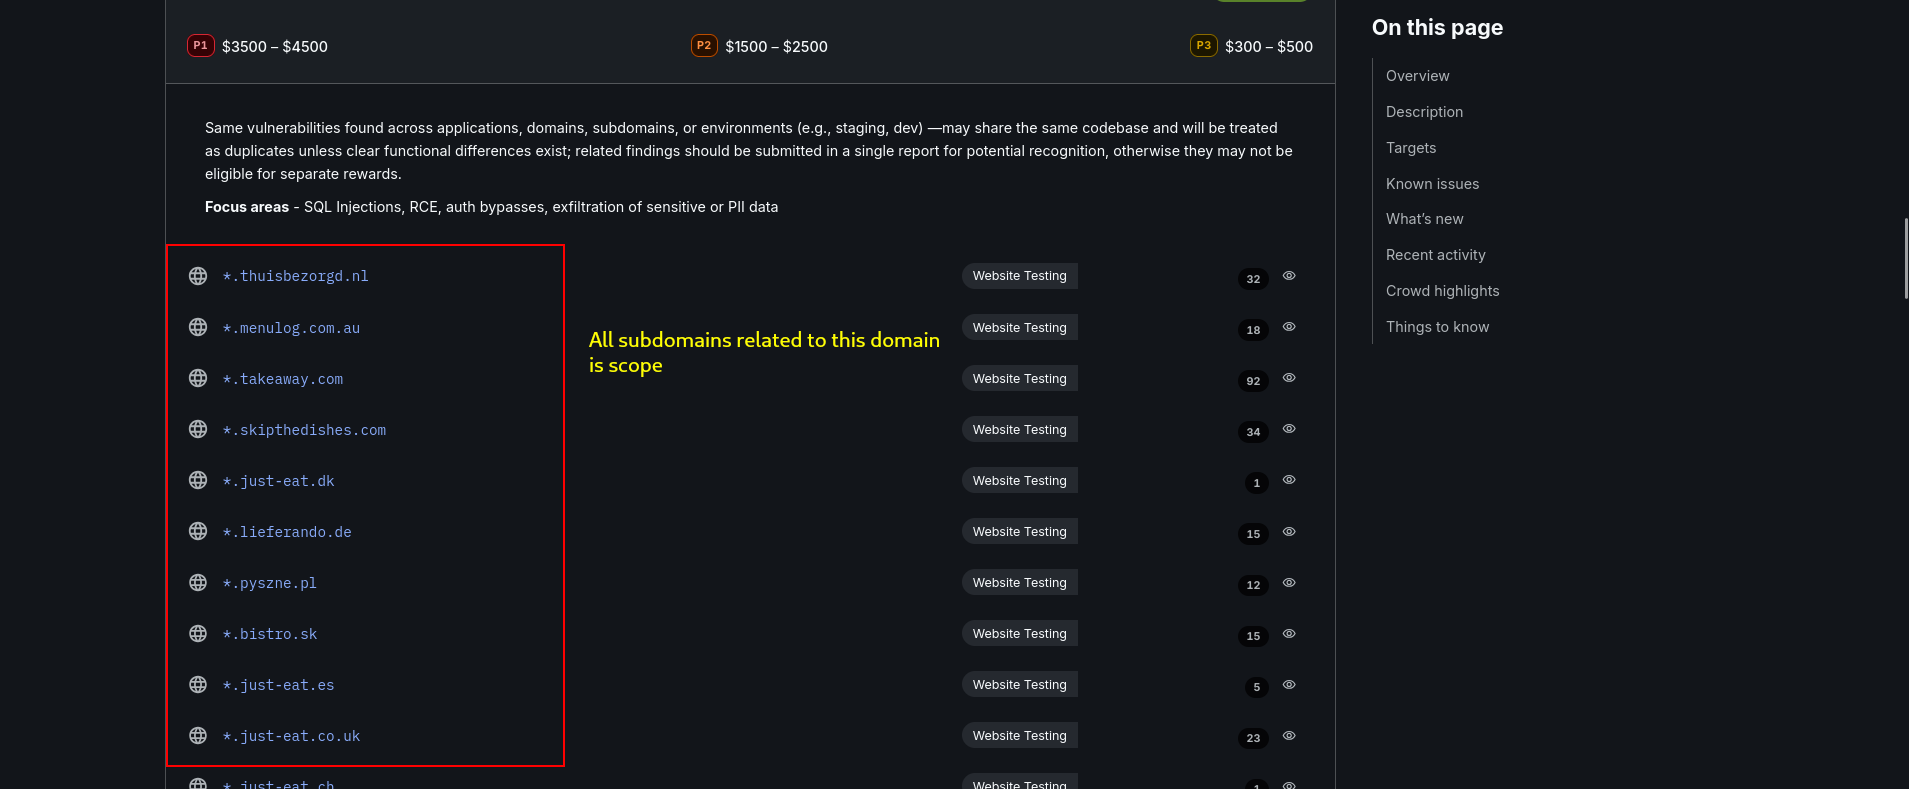Open the *.bistro.sk target link
Screen dimensions: 1909x789
269,634
